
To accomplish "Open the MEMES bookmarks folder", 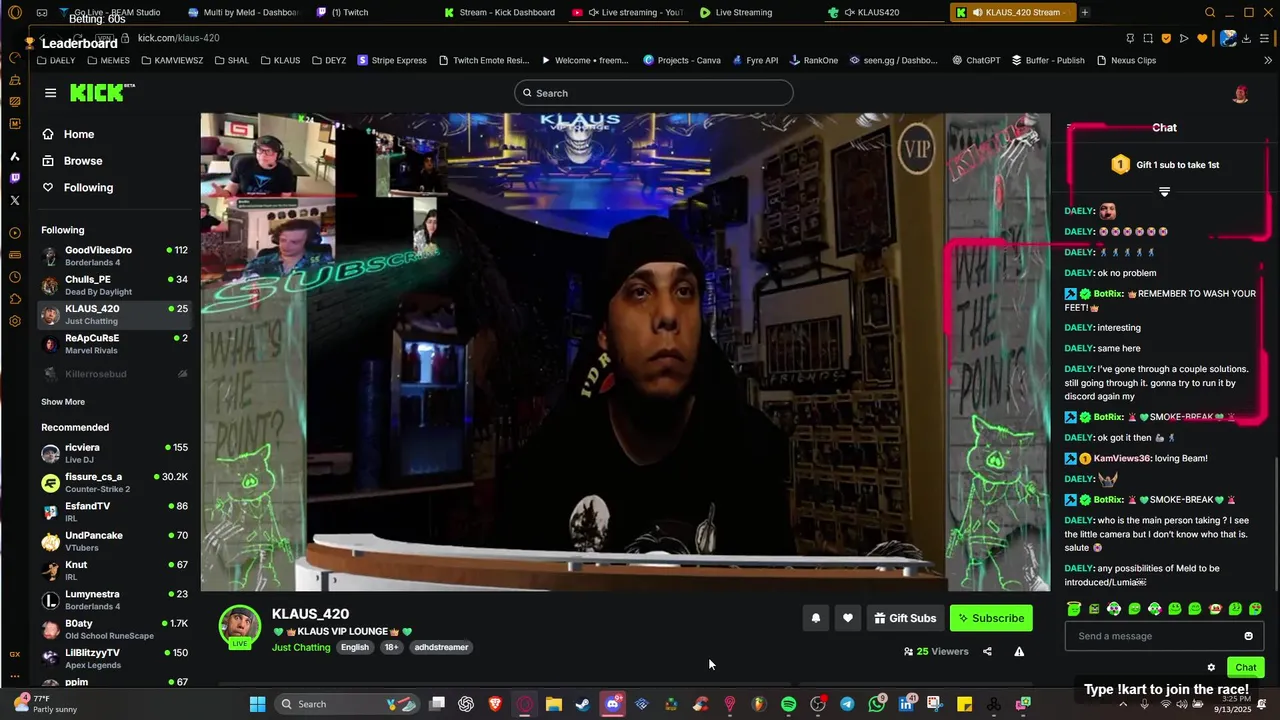I will (108, 60).
